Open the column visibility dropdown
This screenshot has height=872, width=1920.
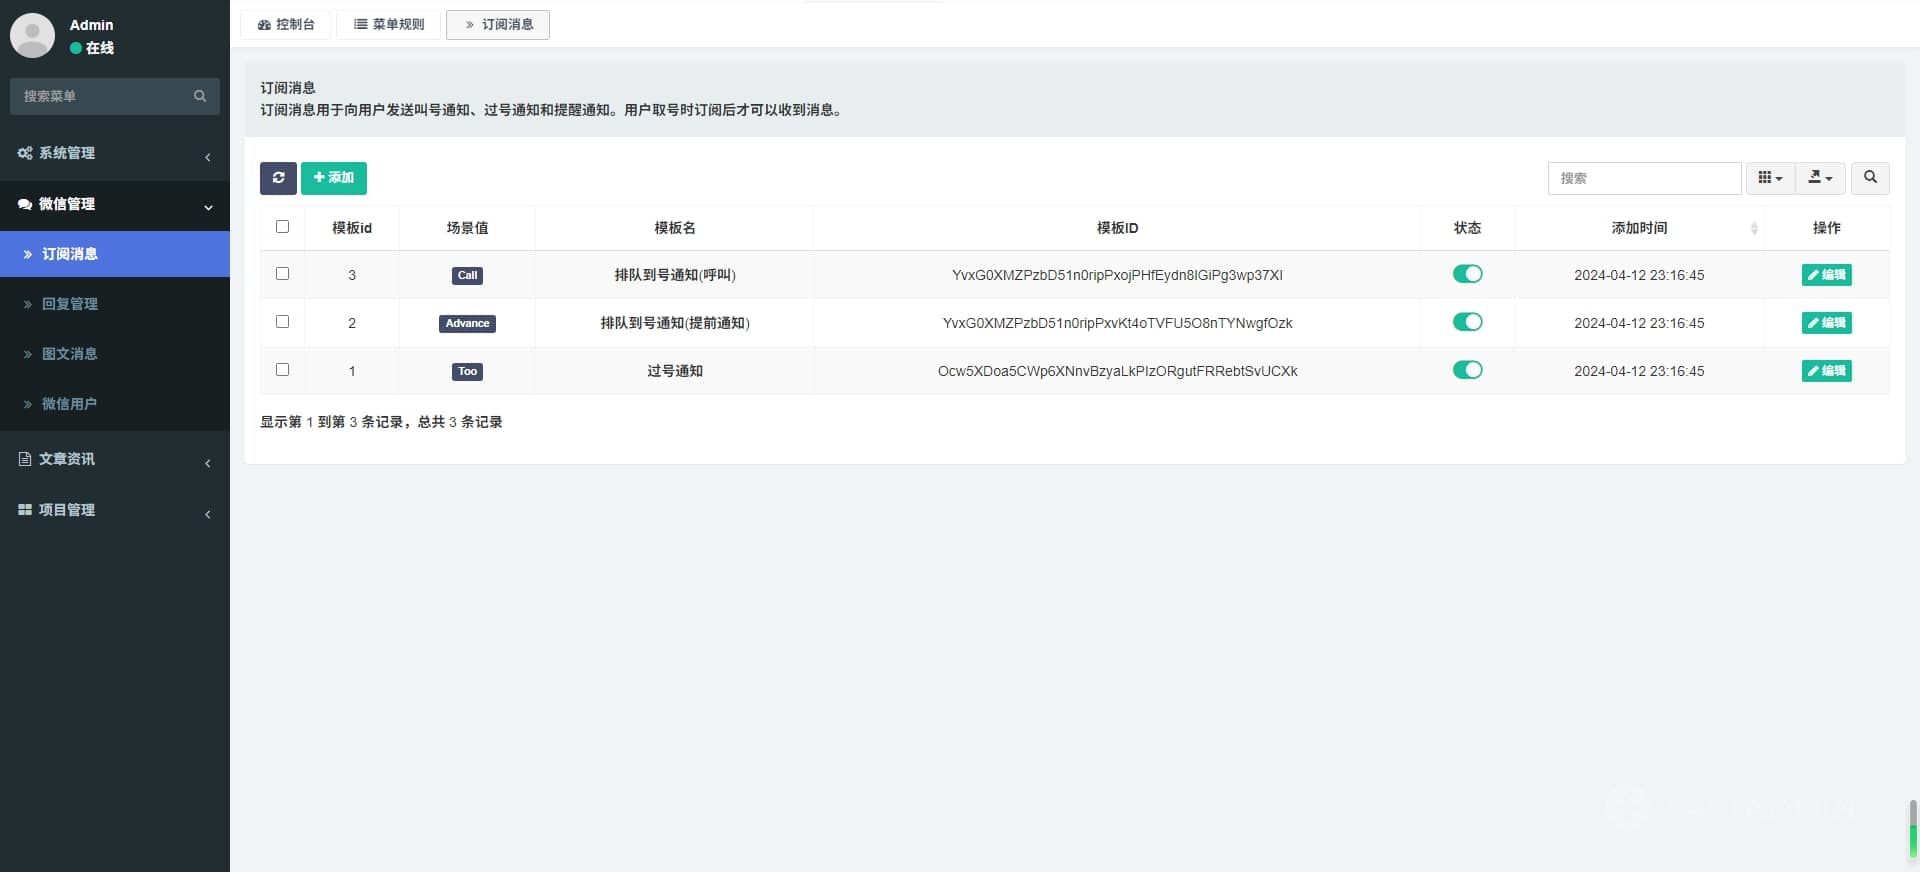(x=1770, y=178)
